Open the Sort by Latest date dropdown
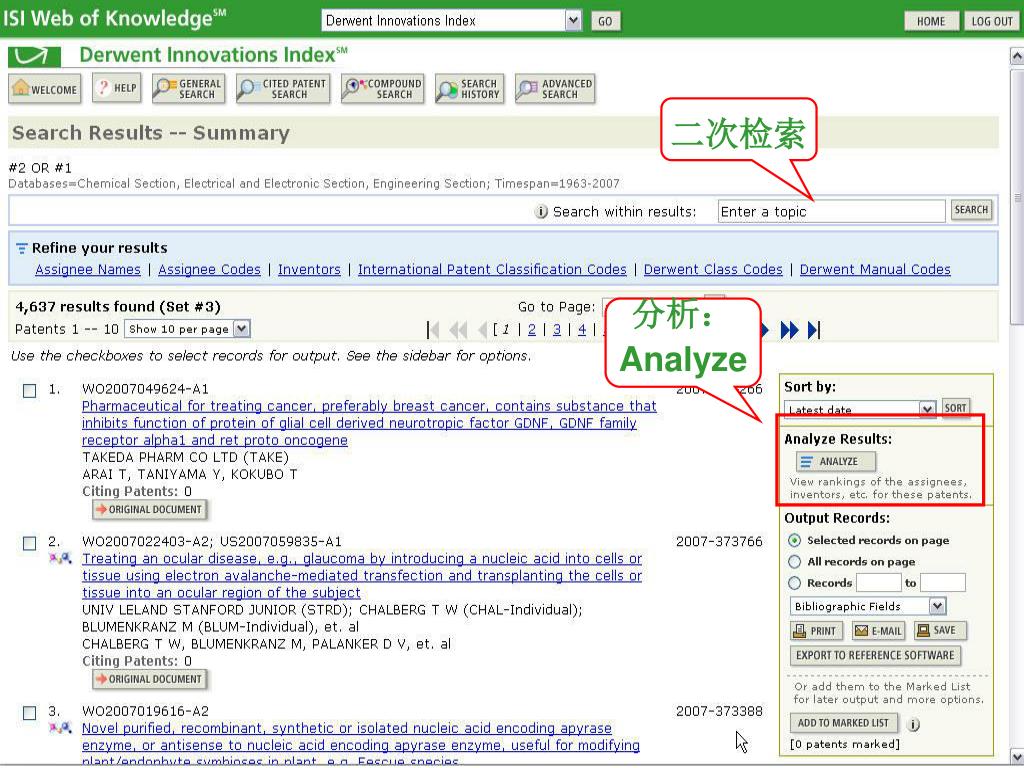Screen dimensions: 1024x768 tap(927, 409)
